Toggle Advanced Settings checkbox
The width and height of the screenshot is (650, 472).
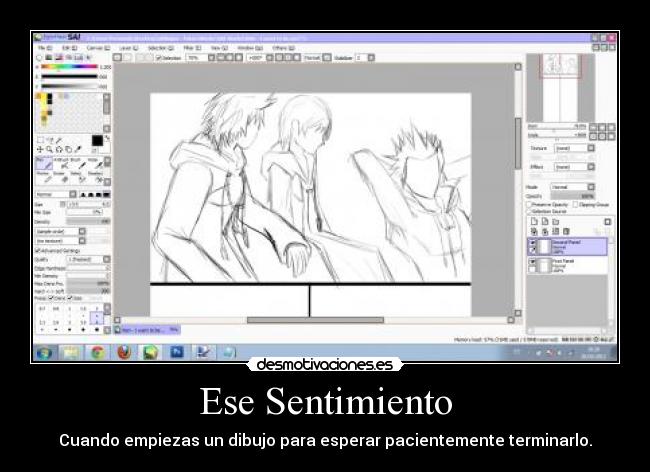coord(38,251)
